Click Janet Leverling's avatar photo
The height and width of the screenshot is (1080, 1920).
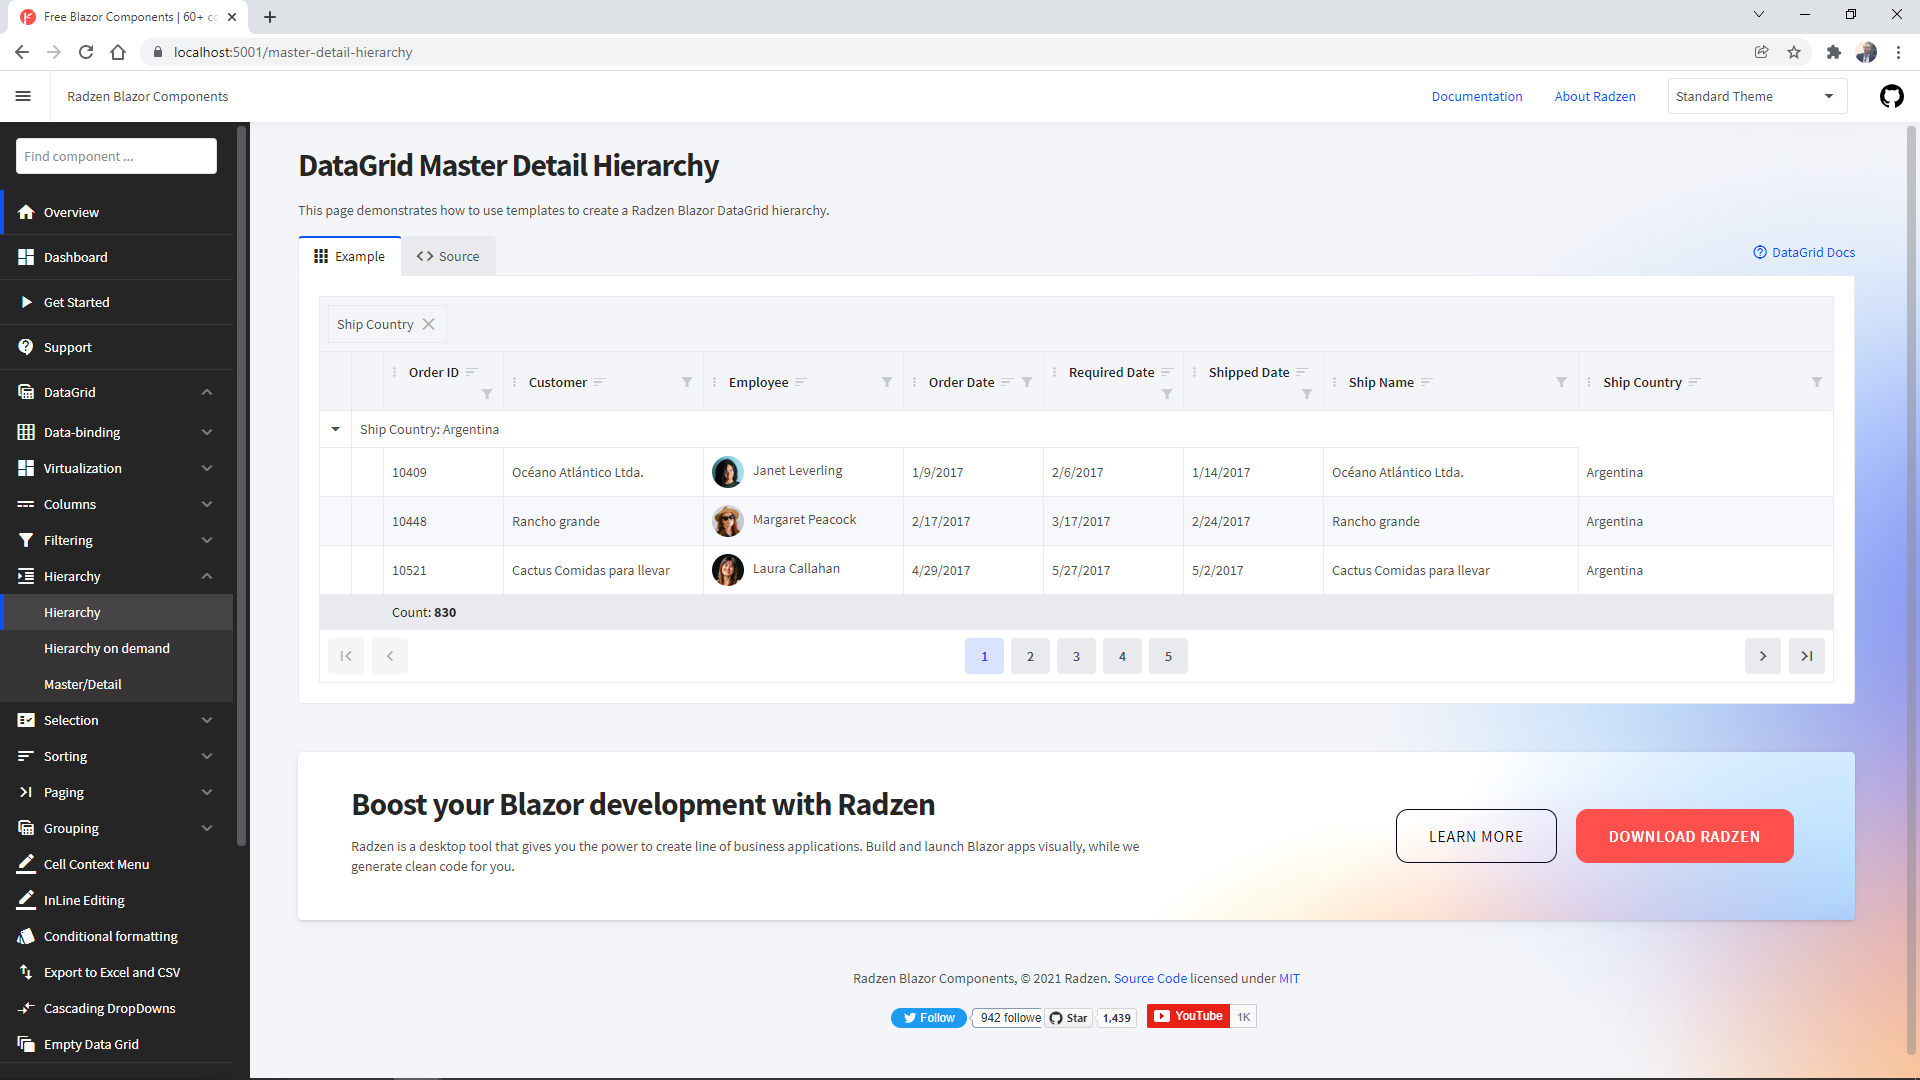click(727, 472)
